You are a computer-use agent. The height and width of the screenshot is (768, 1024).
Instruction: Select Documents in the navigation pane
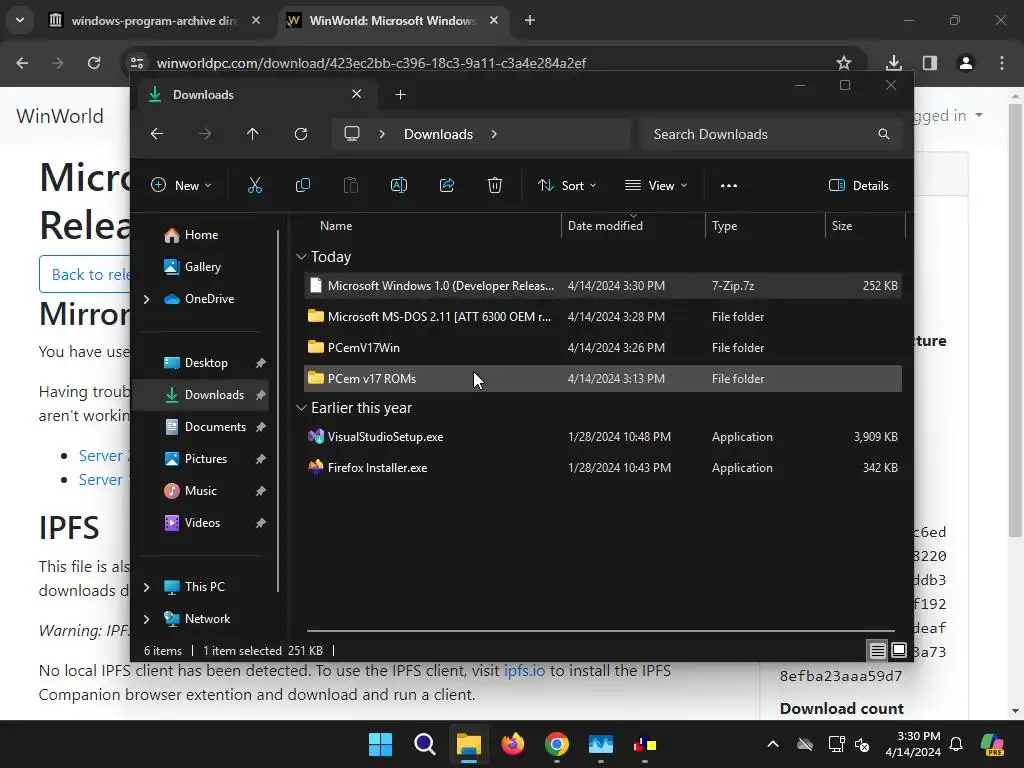(215, 427)
